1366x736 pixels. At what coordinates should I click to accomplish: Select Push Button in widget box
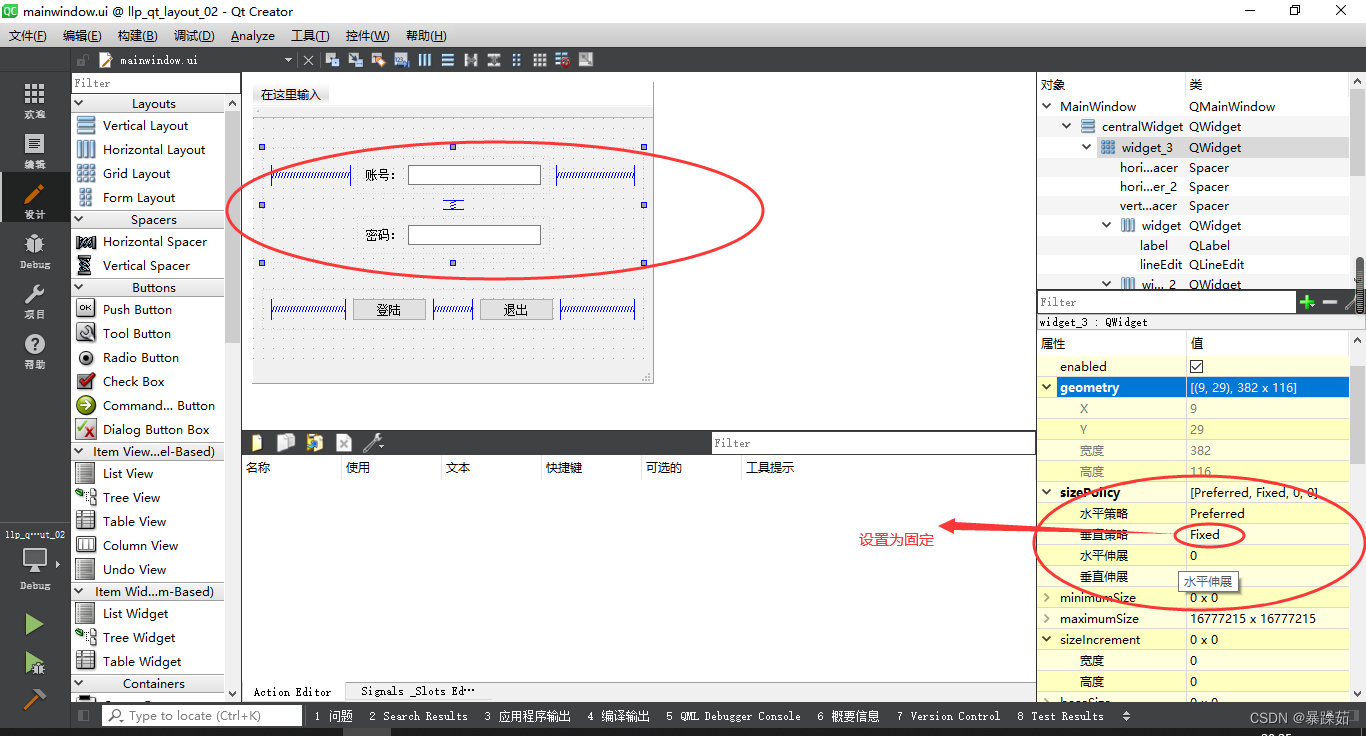click(x=137, y=310)
